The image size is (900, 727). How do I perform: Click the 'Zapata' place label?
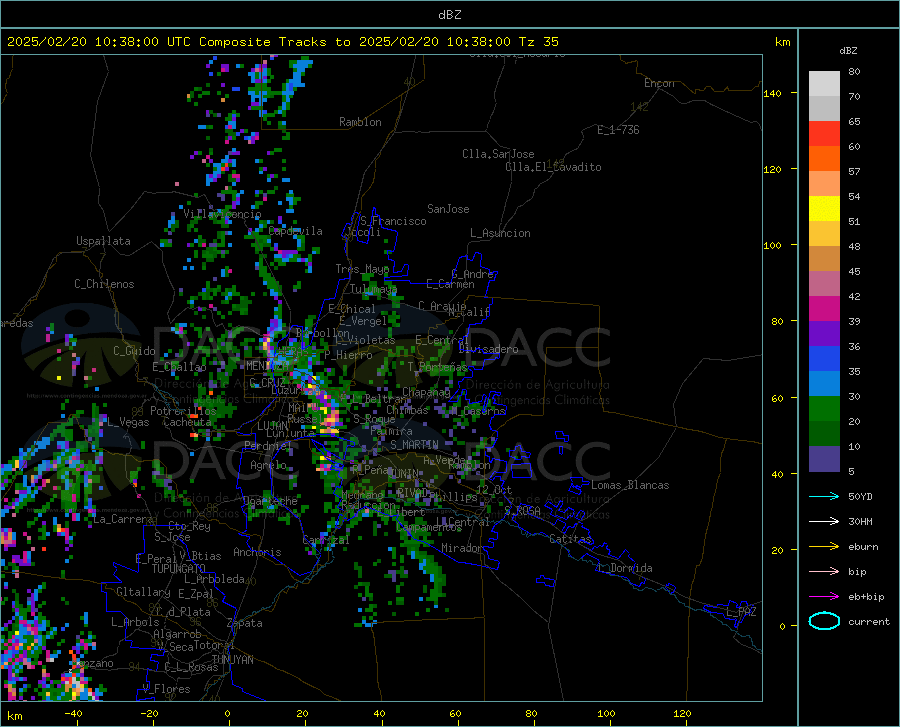(245, 623)
